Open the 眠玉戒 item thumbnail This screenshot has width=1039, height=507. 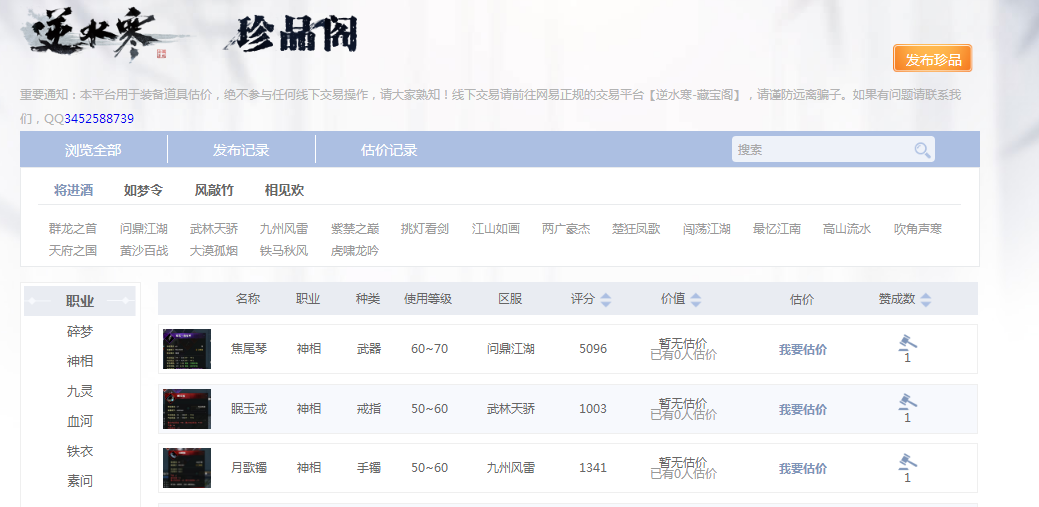pyautogui.click(x=187, y=409)
